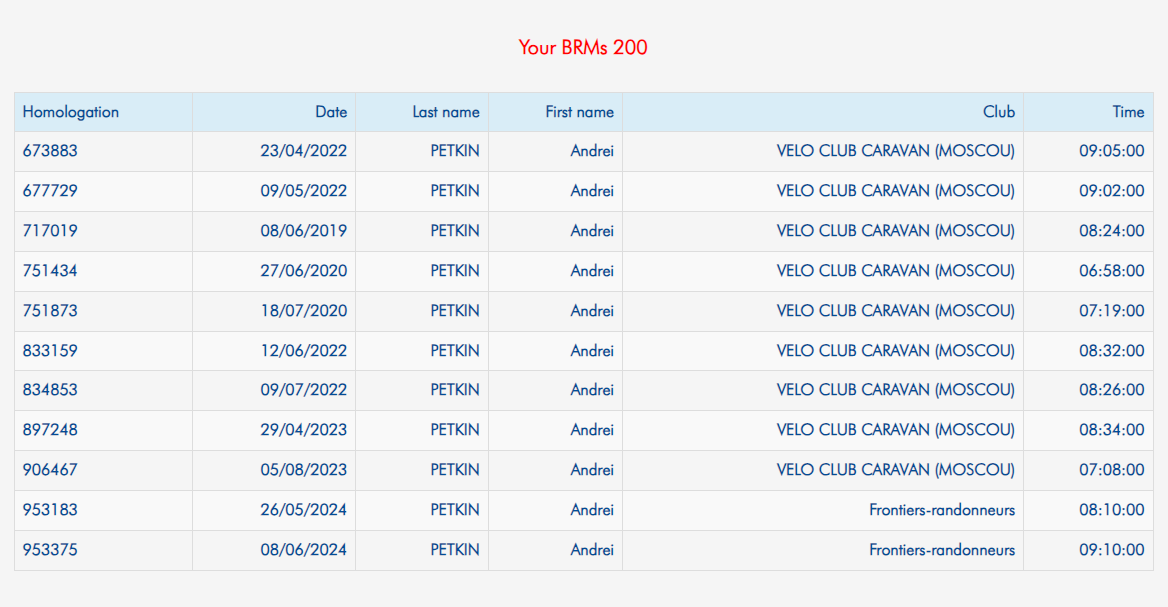
Task: Open homologation entry 834853
Action: [x=50, y=390]
